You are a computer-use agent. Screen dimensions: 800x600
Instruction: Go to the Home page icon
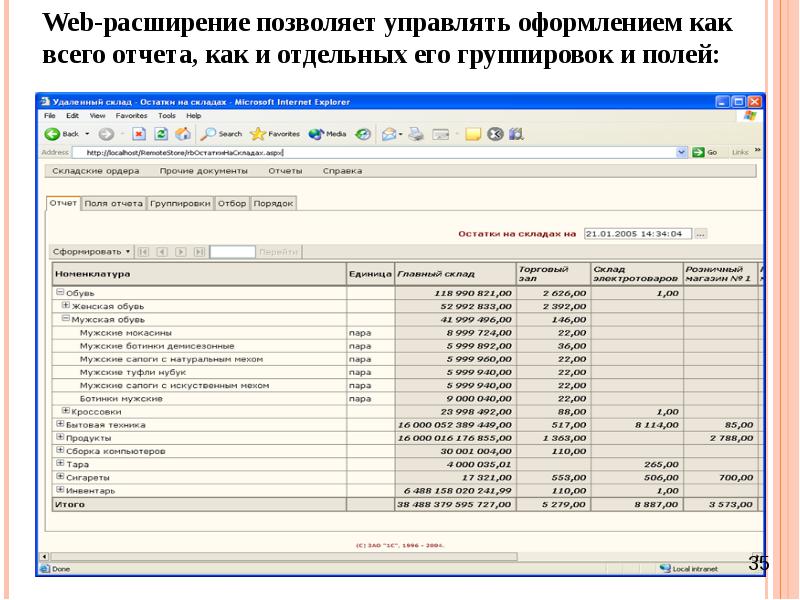183,133
